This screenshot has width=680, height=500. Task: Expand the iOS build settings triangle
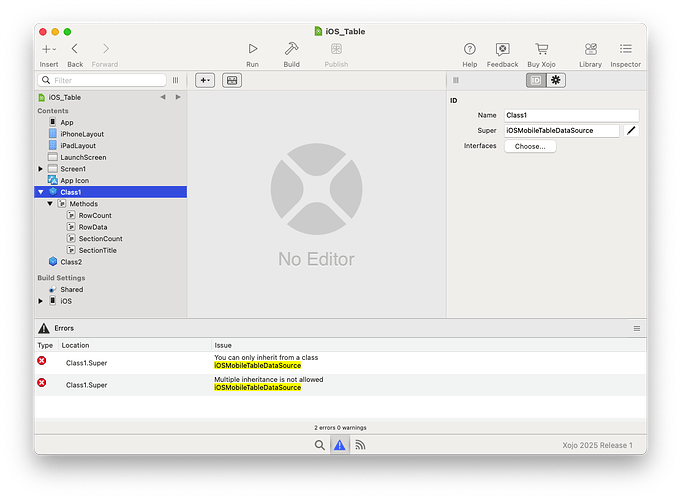(x=41, y=301)
